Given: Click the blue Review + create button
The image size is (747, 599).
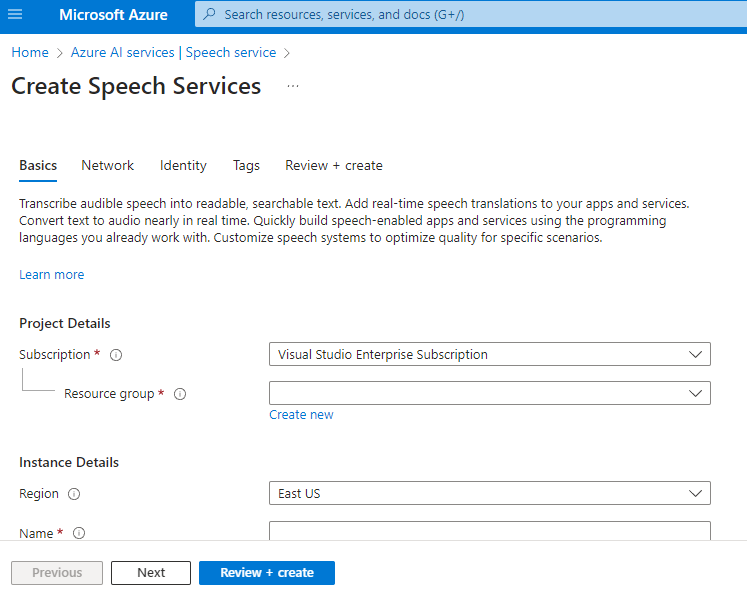Looking at the screenshot, I should pyautogui.click(x=266, y=573).
